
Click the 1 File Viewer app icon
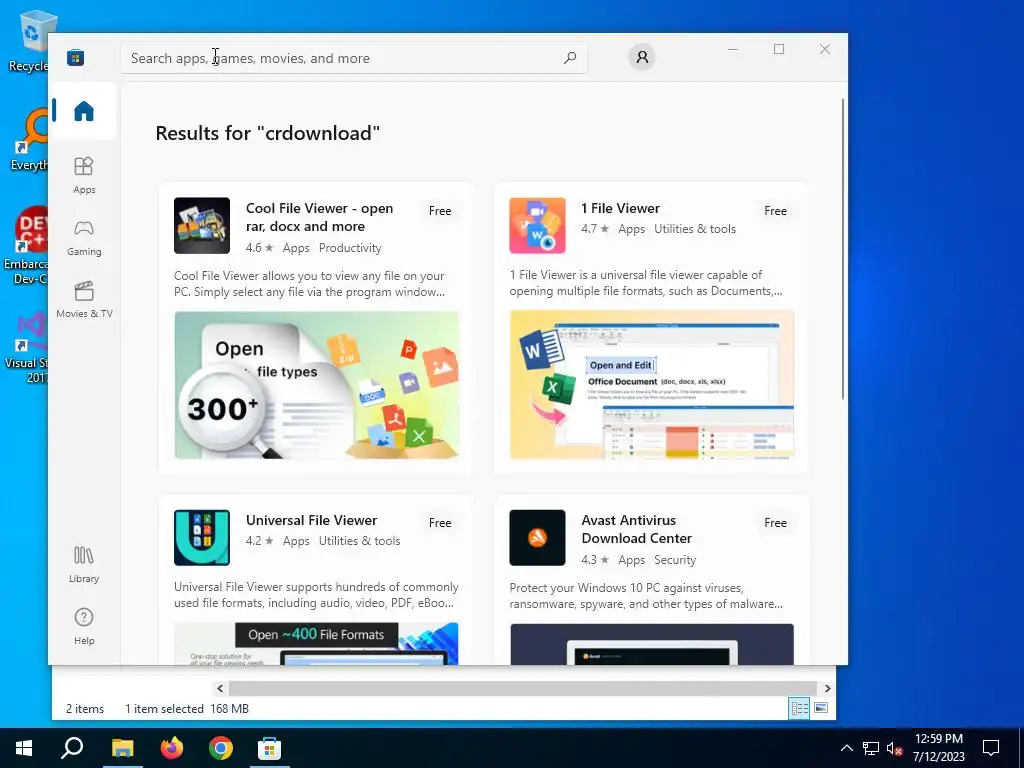tap(537, 225)
